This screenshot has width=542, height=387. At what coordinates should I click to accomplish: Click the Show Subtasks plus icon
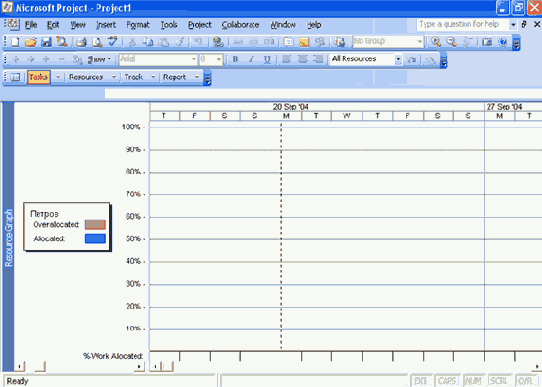(46, 59)
